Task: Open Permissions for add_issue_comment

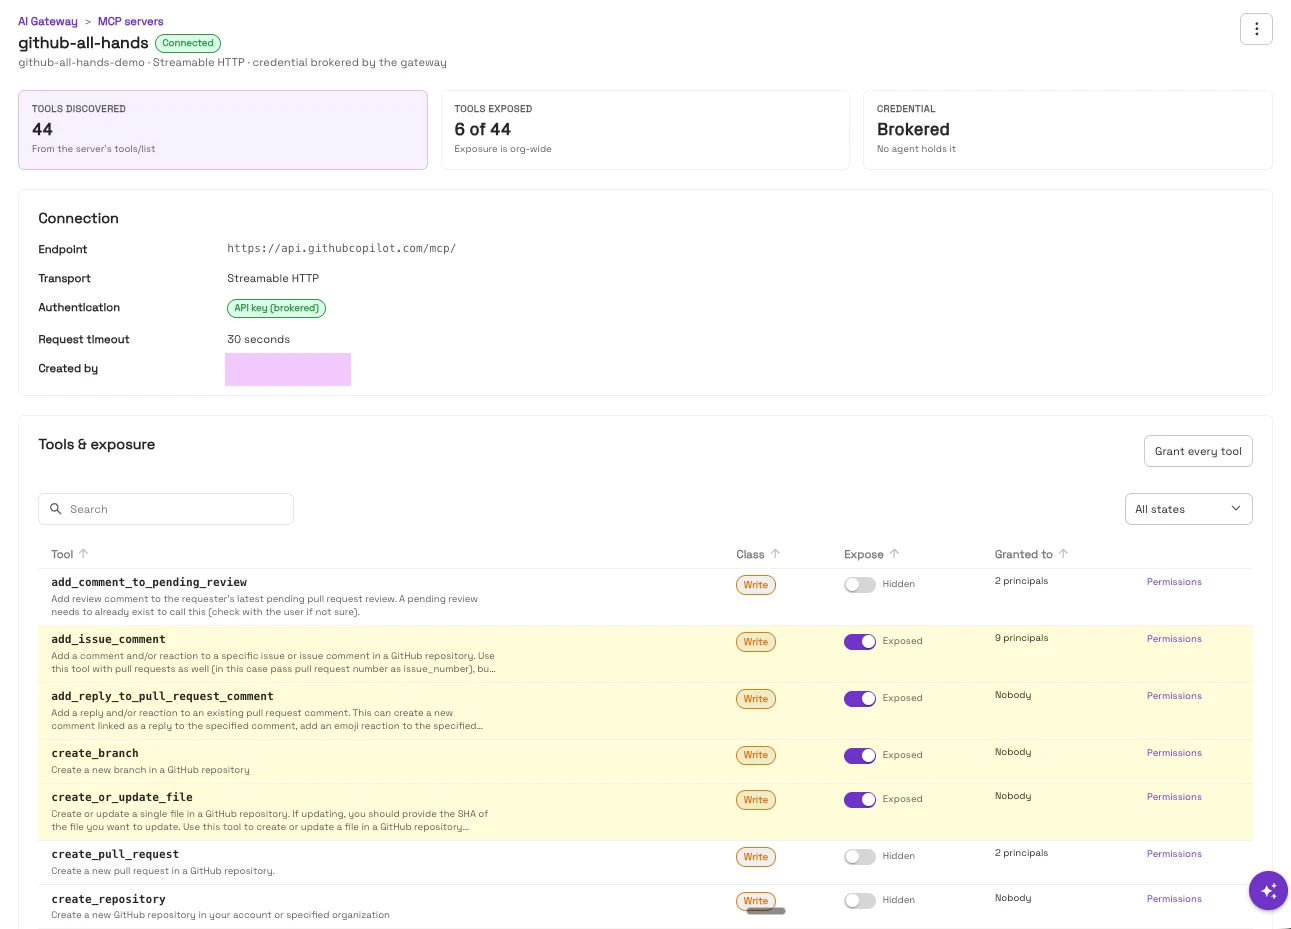Action: click(1174, 639)
